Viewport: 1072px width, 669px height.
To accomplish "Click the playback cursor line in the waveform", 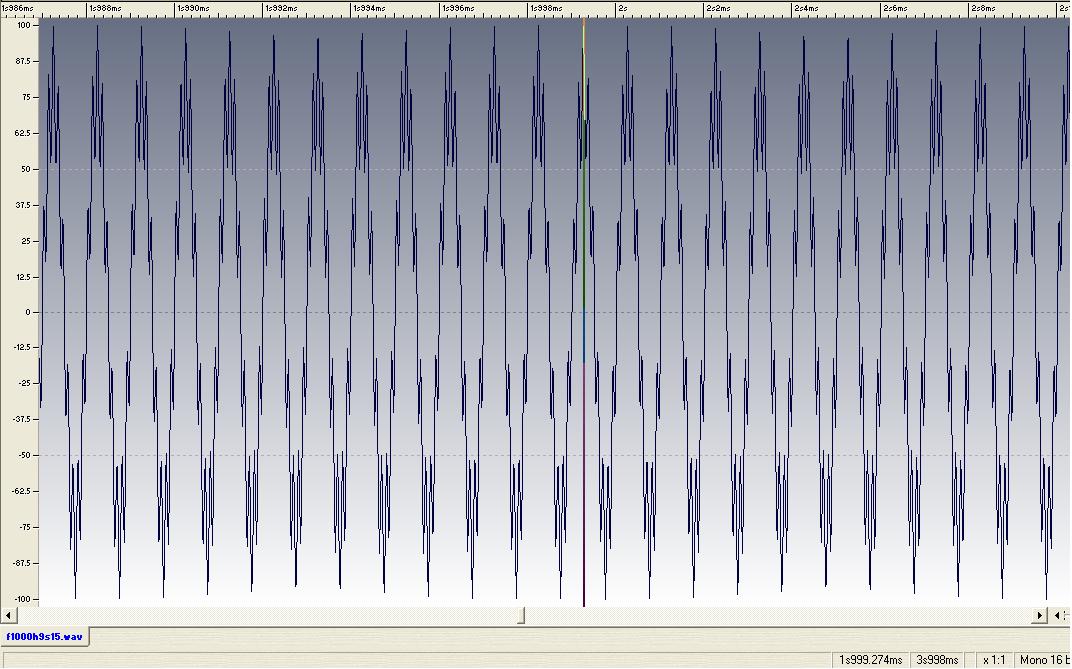I will click(584, 312).
